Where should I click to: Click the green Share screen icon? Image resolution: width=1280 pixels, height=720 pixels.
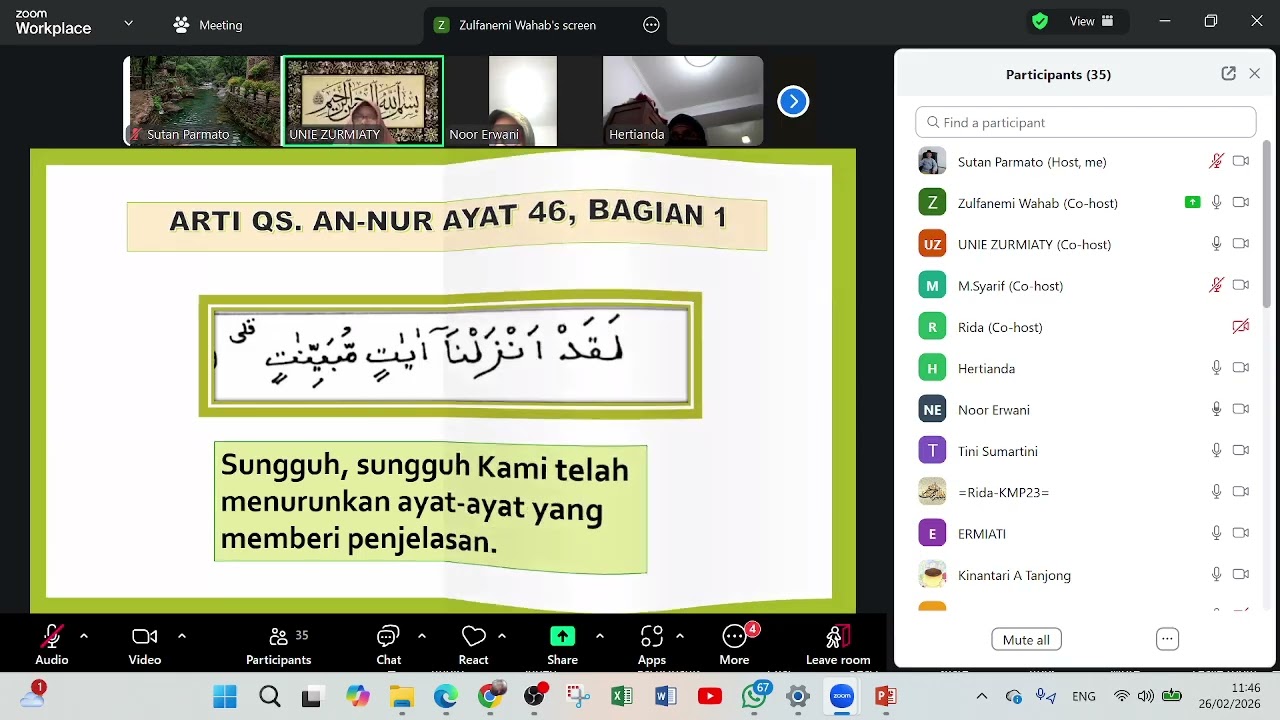[562, 636]
